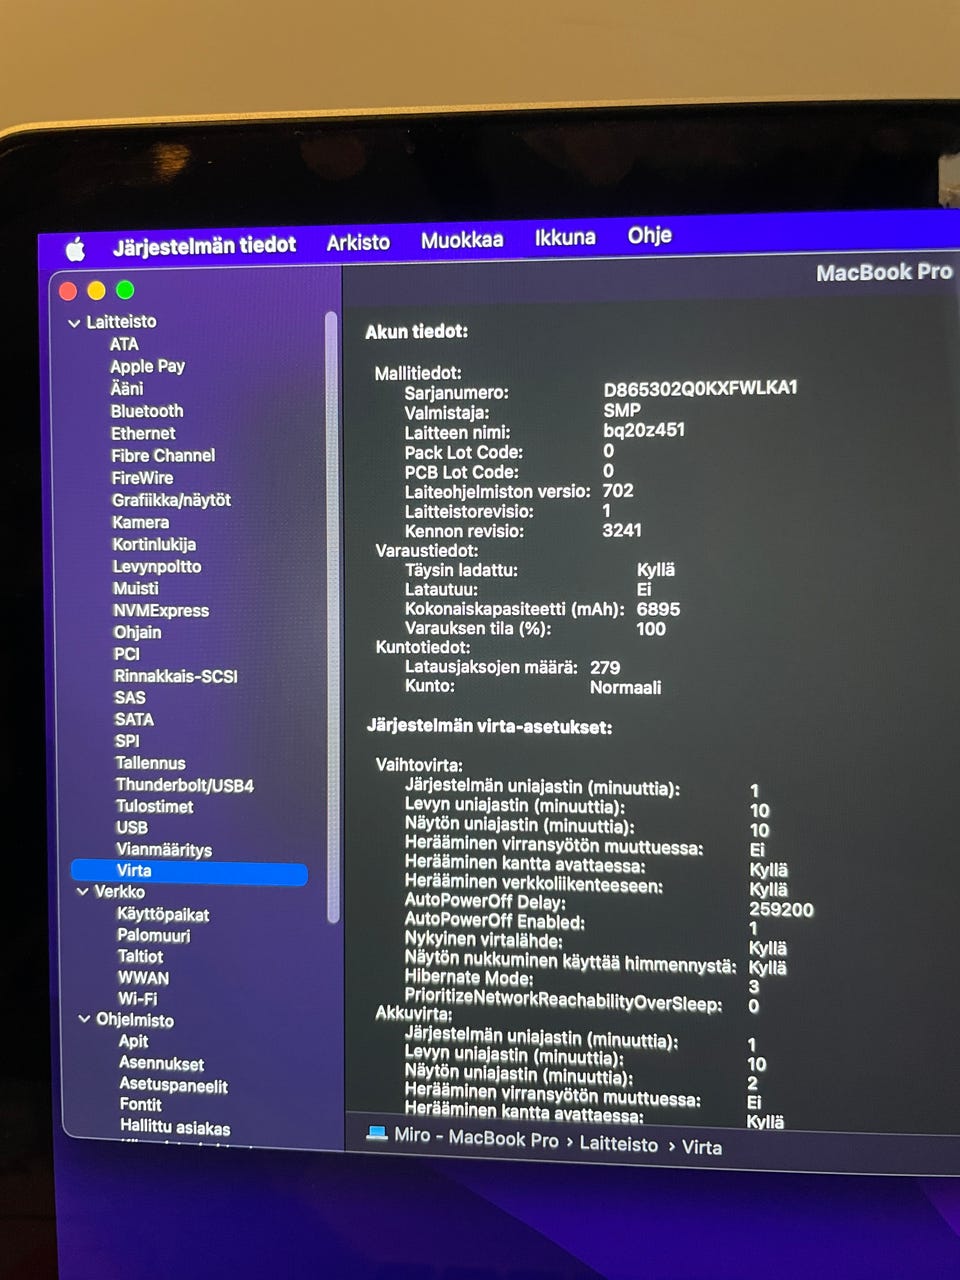Select Ohjain in the sidebar

tap(137, 632)
